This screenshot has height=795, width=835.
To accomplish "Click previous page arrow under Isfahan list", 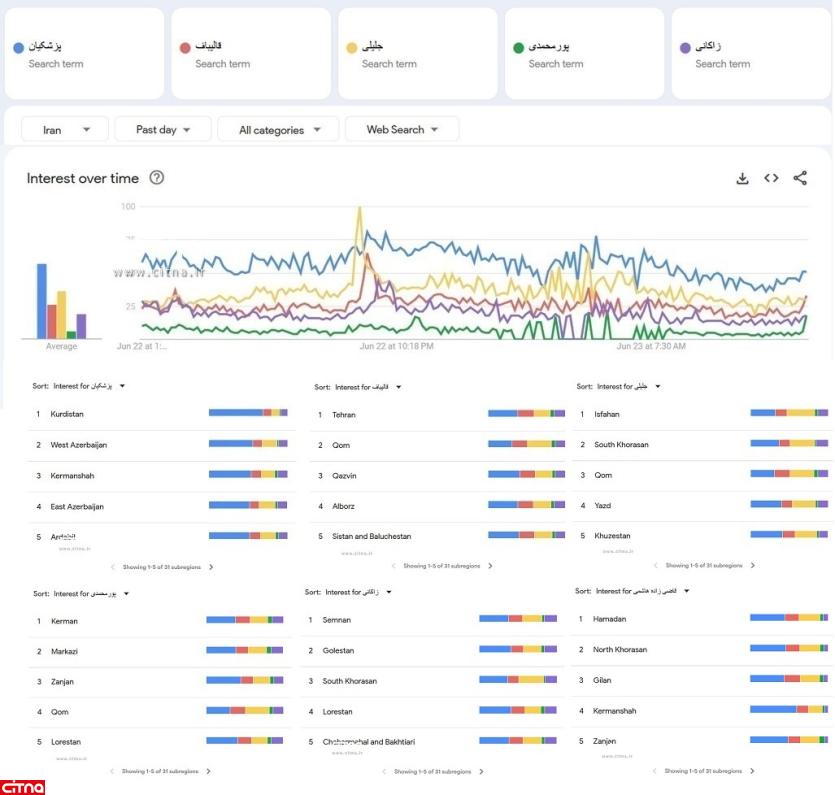I will click(656, 566).
